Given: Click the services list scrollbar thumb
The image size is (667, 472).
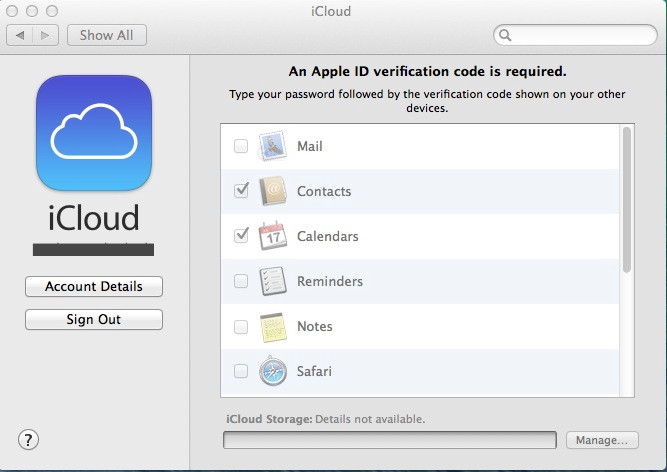Looking at the screenshot, I should [x=627, y=200].
